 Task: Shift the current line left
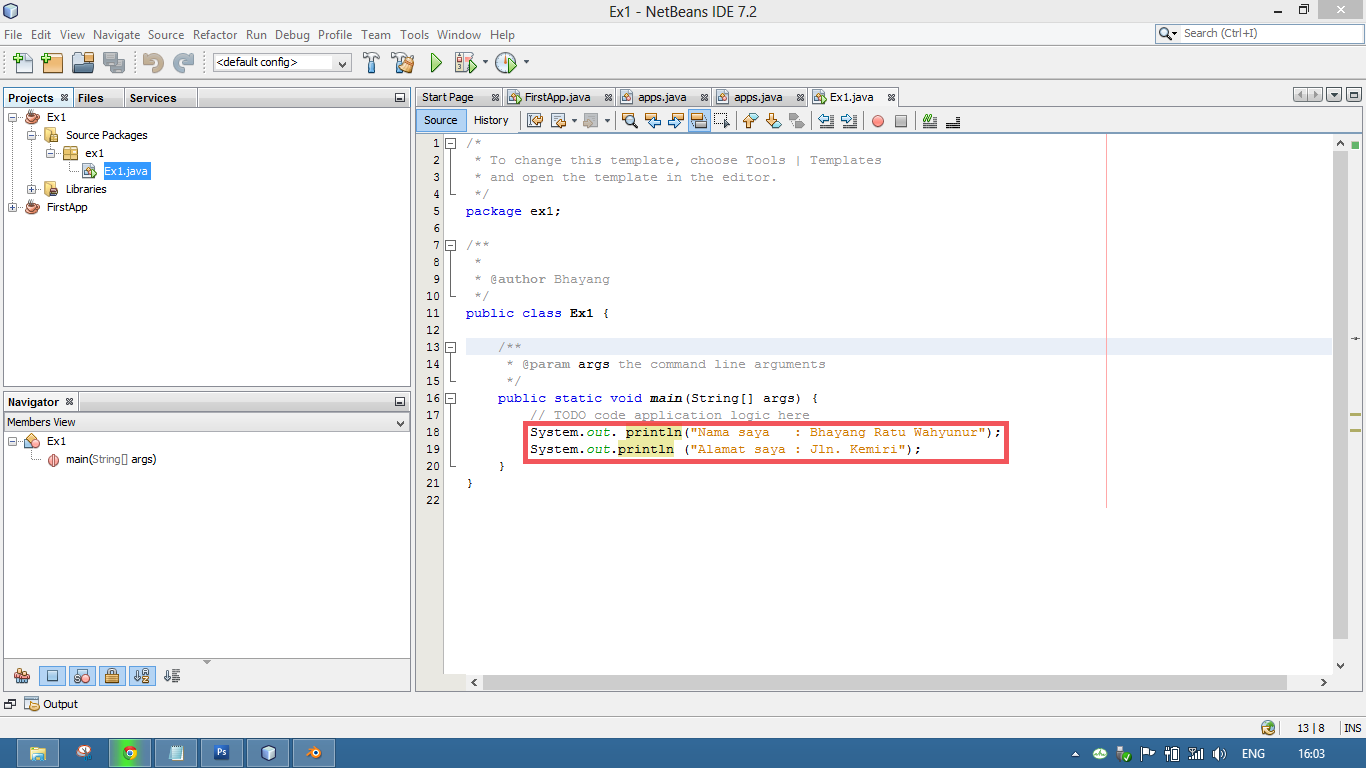(826, 121)
